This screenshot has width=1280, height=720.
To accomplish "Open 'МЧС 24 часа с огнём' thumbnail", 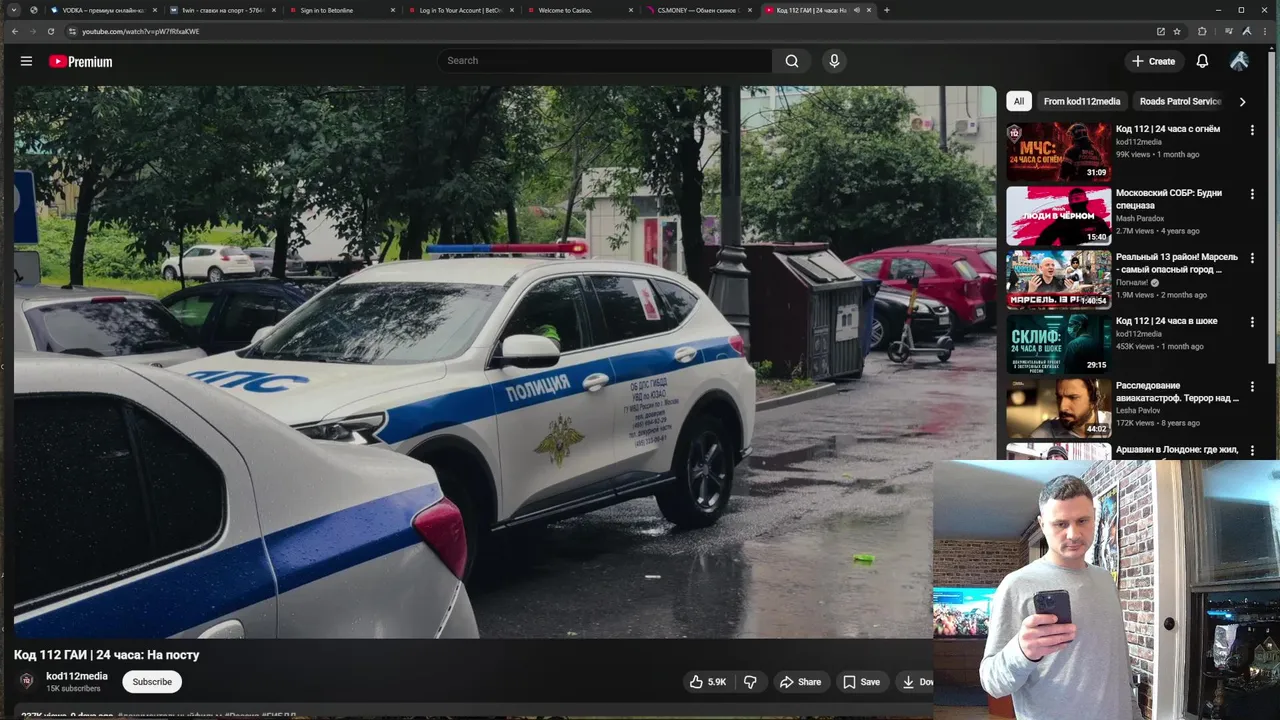I will (x=1058, y=152).
